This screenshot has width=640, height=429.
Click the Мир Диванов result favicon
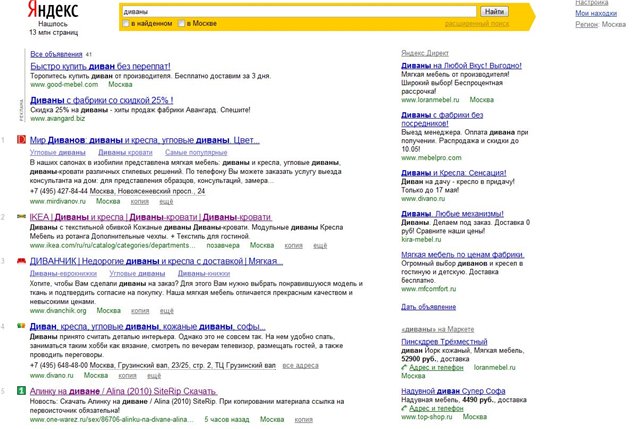click(21, 140)
